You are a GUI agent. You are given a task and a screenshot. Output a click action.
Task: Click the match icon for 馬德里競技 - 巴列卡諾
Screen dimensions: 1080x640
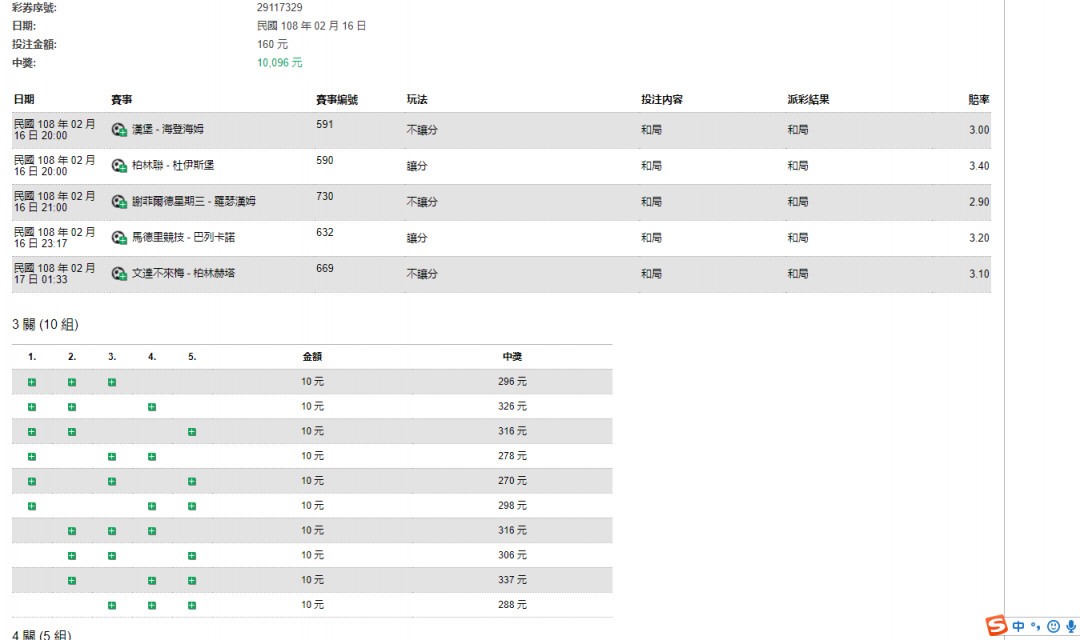[x=119, y=238]
